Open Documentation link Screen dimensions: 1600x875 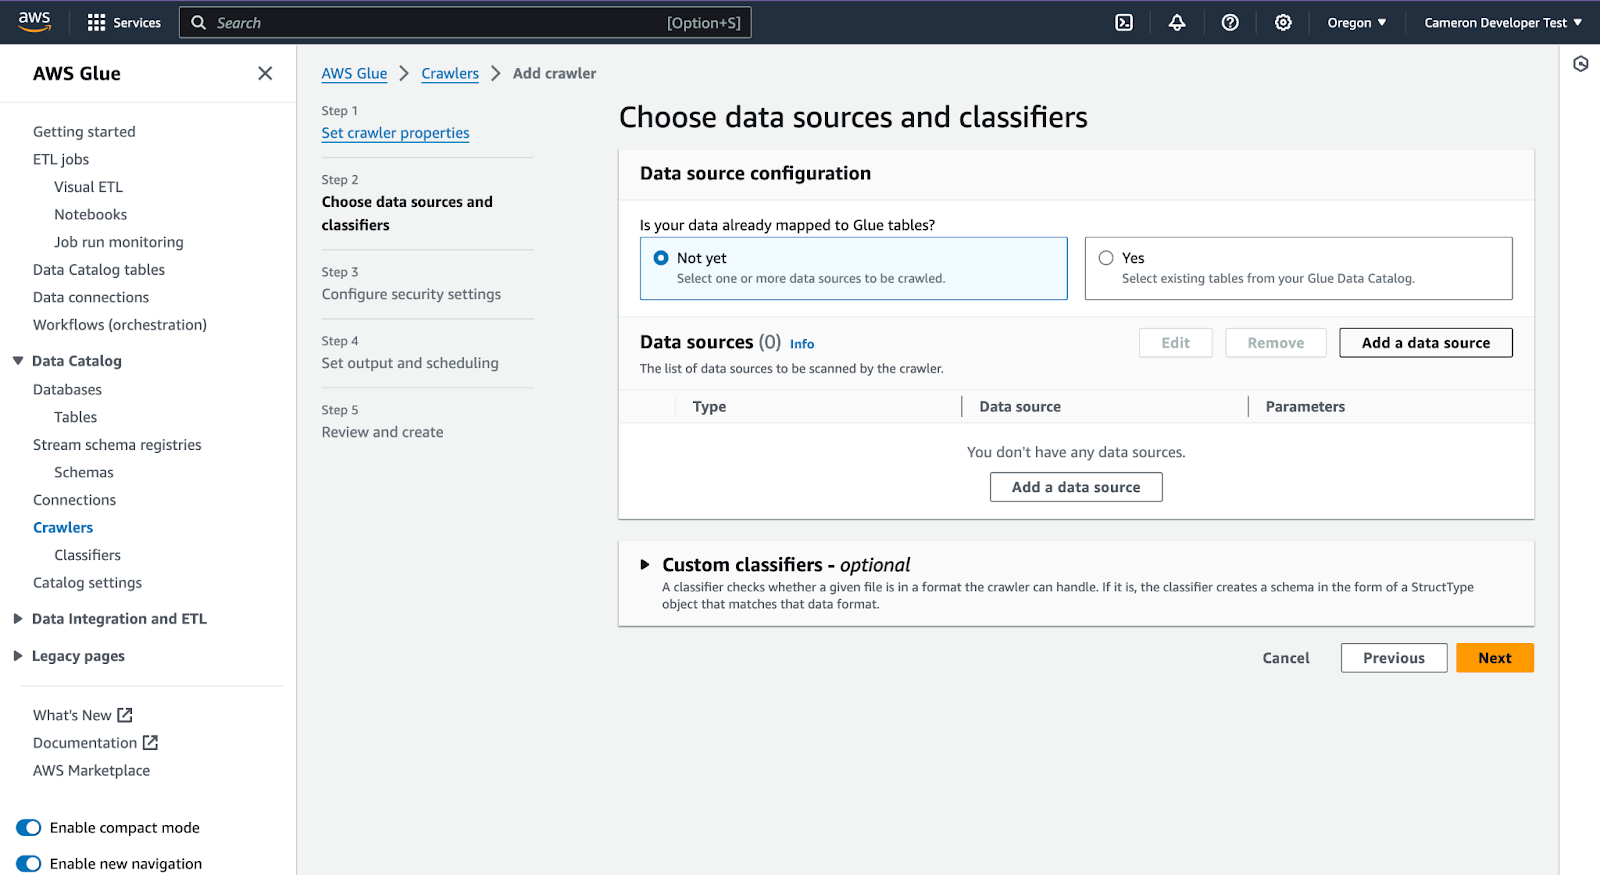(85, 743)
